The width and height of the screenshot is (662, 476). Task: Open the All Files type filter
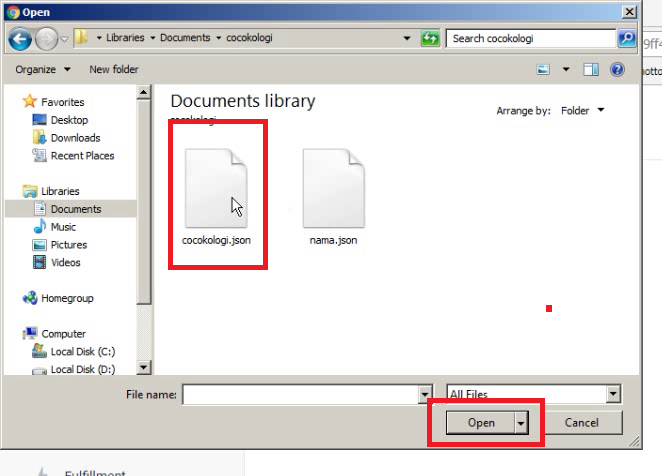tap(534, 394)
